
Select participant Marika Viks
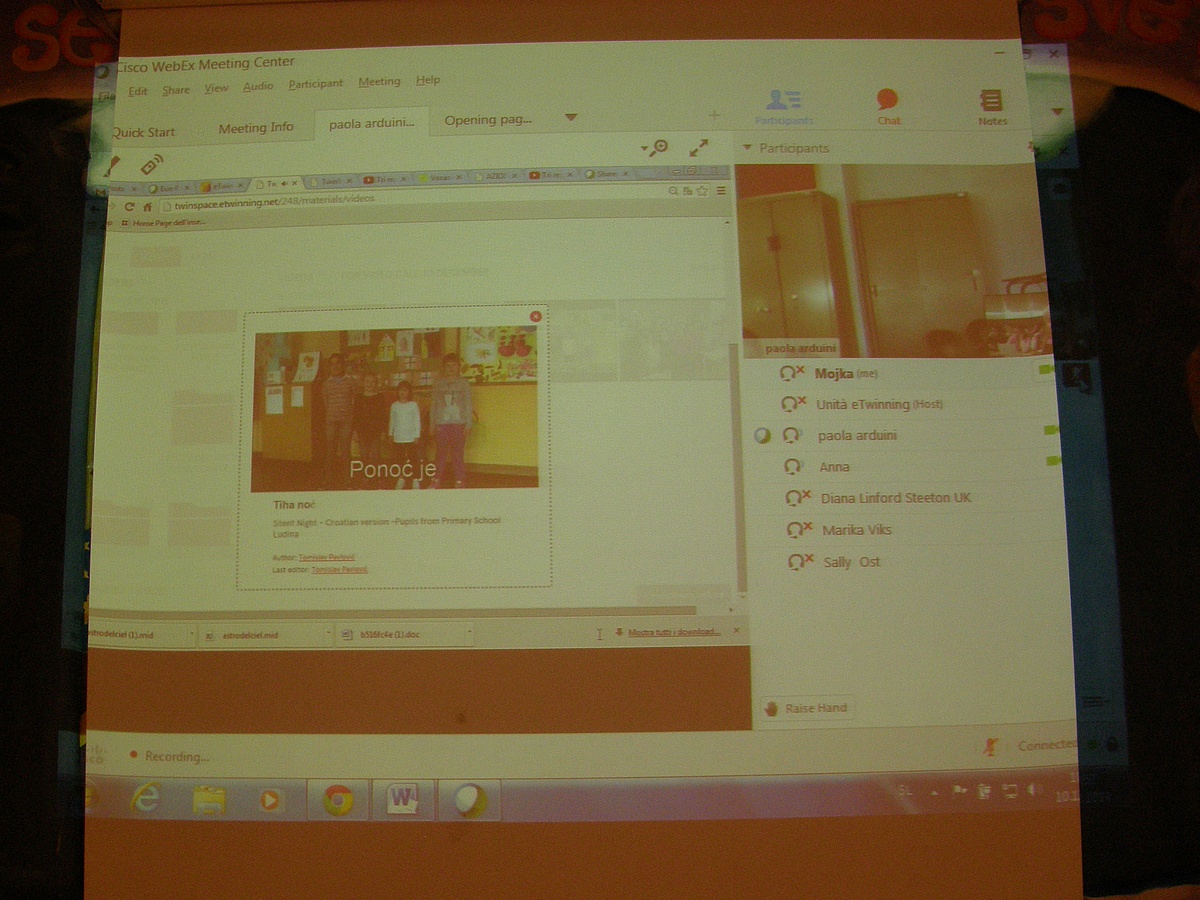(x=856, y=529)
